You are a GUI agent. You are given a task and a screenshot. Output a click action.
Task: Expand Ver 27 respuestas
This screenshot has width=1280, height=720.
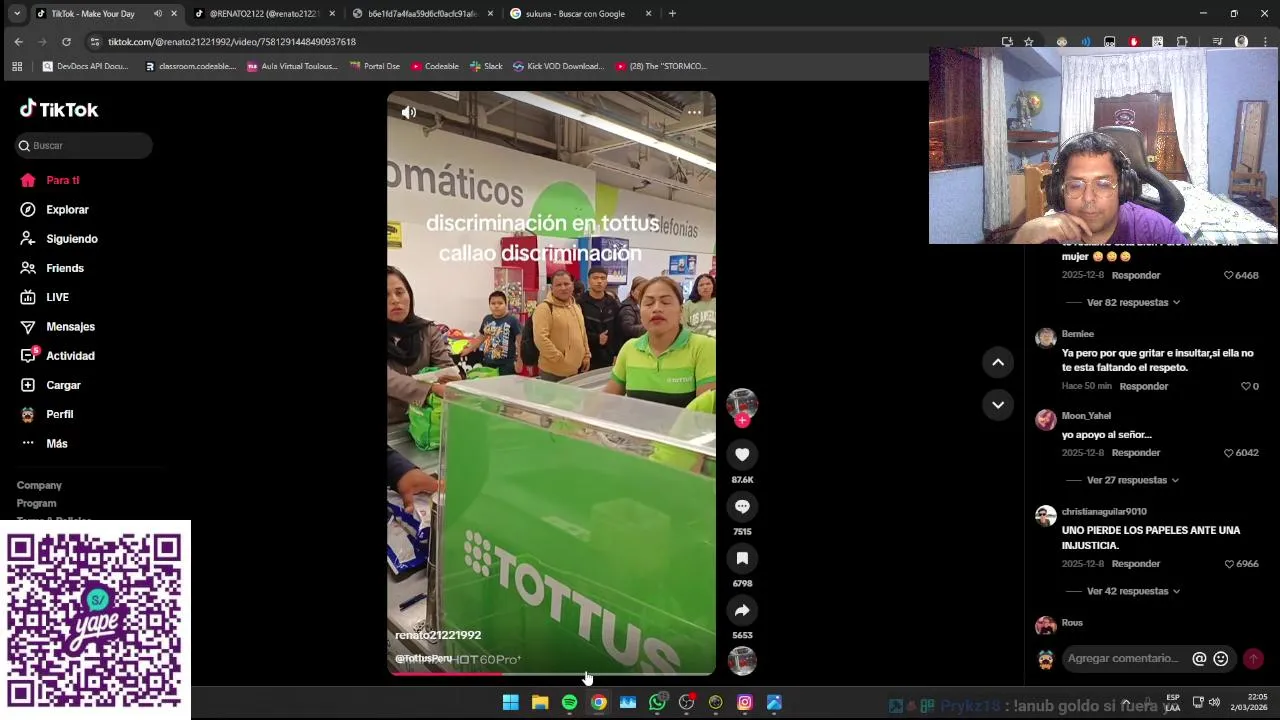pos(1133,480)
